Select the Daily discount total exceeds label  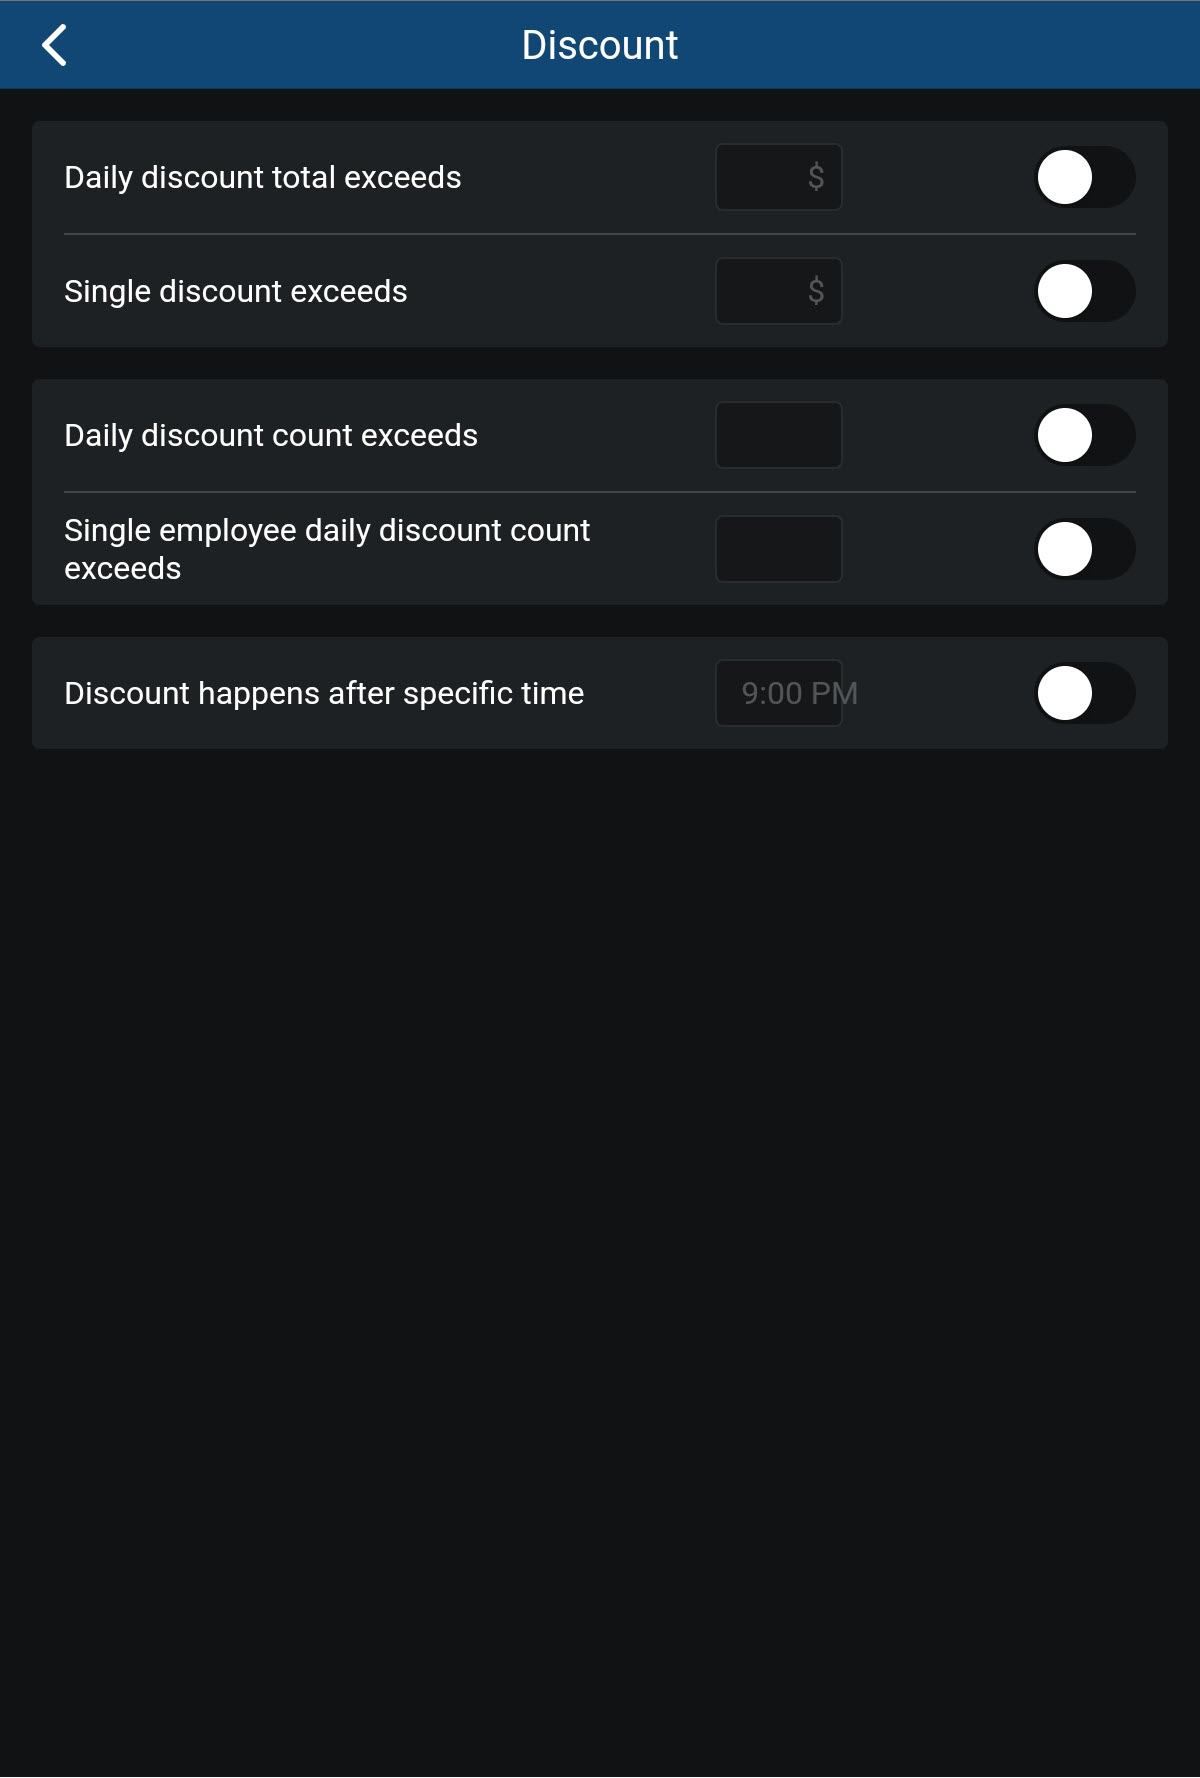tap(262, 177)
